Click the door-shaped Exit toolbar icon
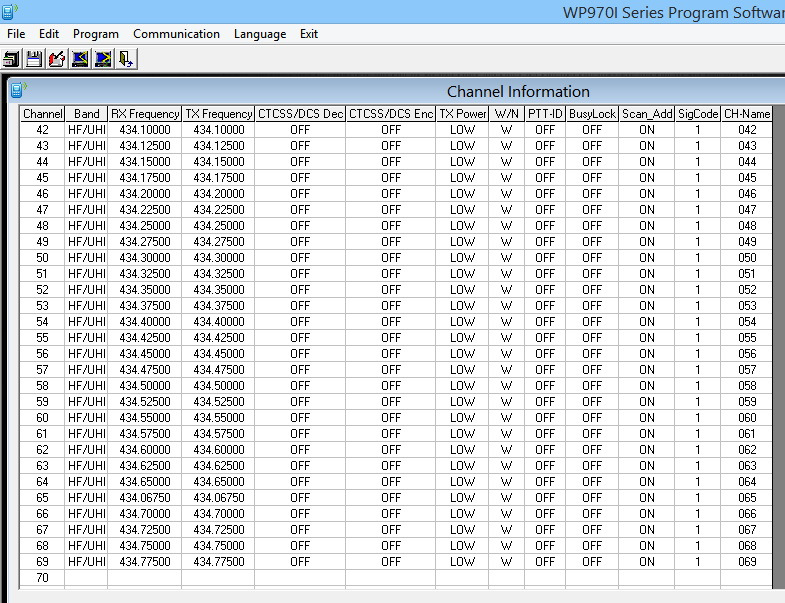The width and height of the screenshot is (785, 603). pyautogui.click(x=125, y=59)
